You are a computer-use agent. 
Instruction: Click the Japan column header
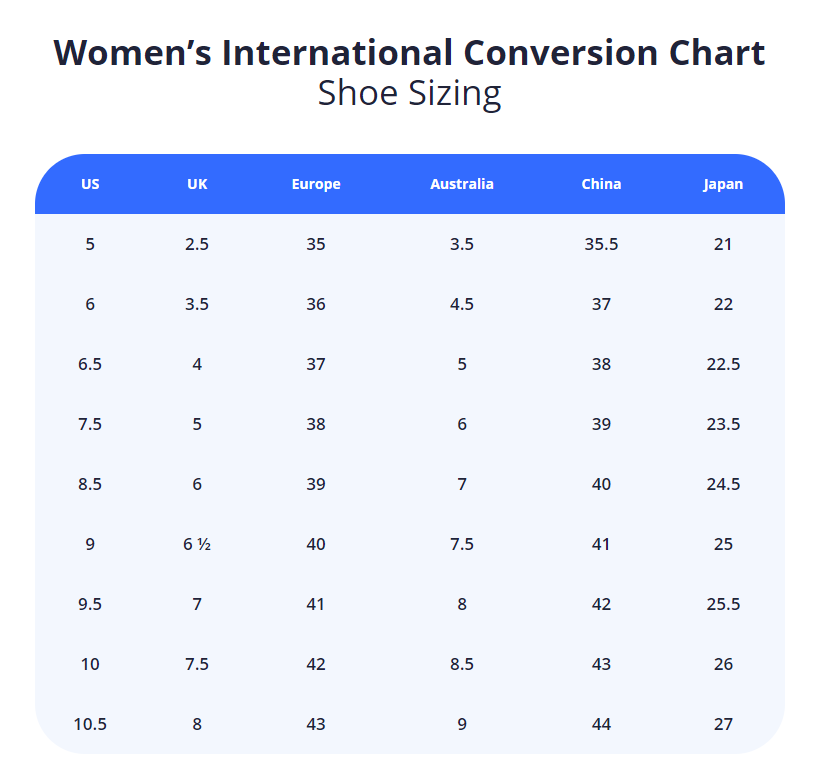tap(723, 184)
